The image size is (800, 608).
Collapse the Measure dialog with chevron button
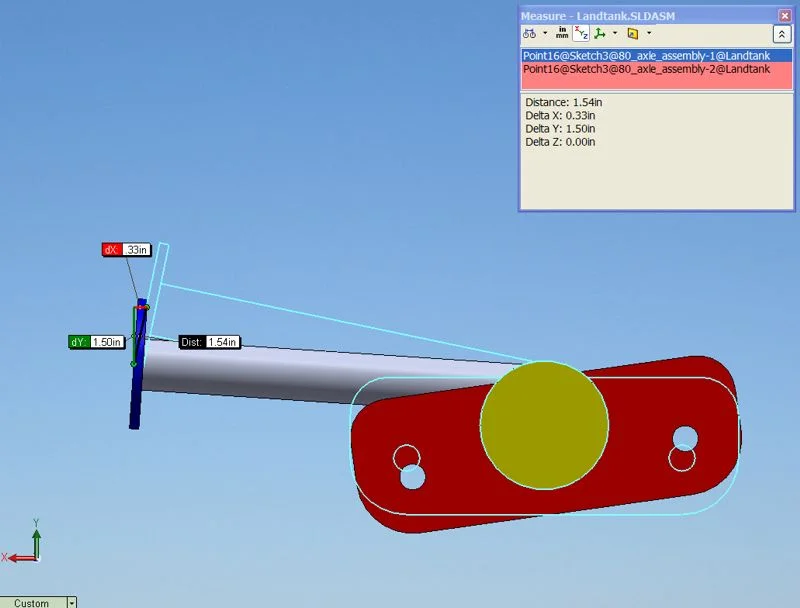tap(782, 34)
